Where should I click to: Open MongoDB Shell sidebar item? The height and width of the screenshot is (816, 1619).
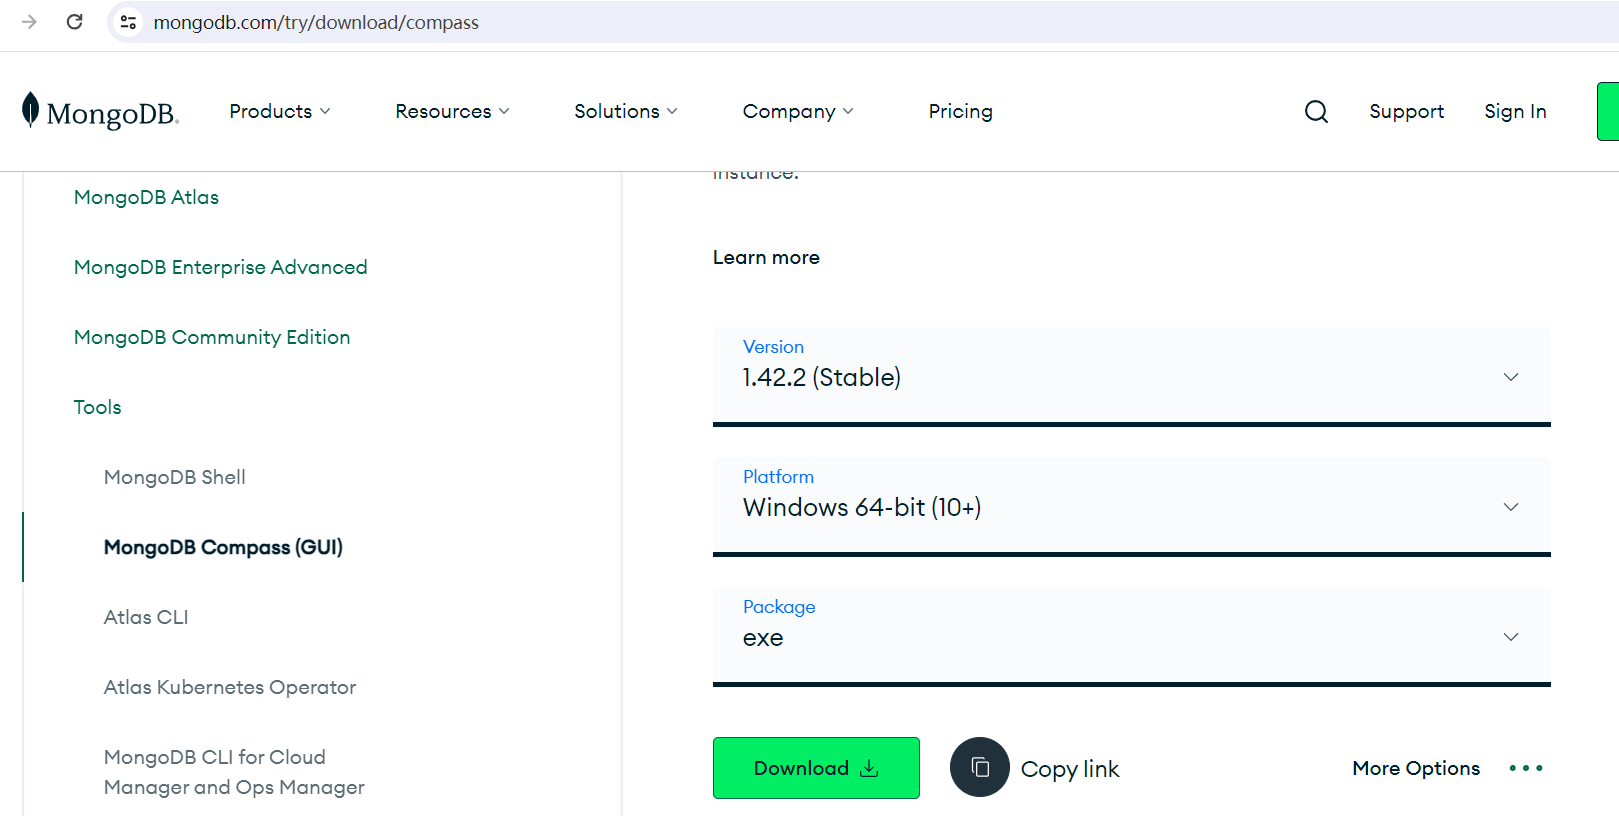(x=175, y=477)
